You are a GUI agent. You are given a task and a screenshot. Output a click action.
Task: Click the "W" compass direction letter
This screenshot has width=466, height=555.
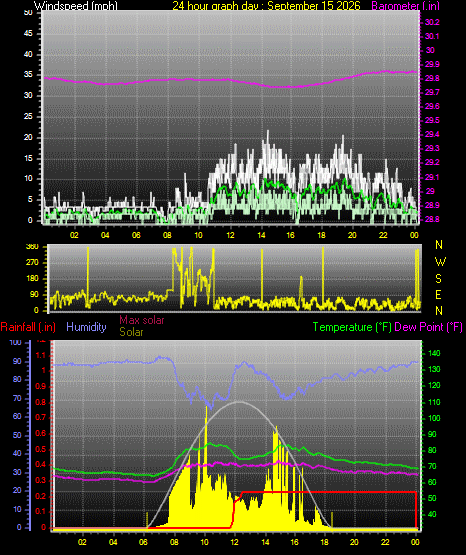coord(440,262)
